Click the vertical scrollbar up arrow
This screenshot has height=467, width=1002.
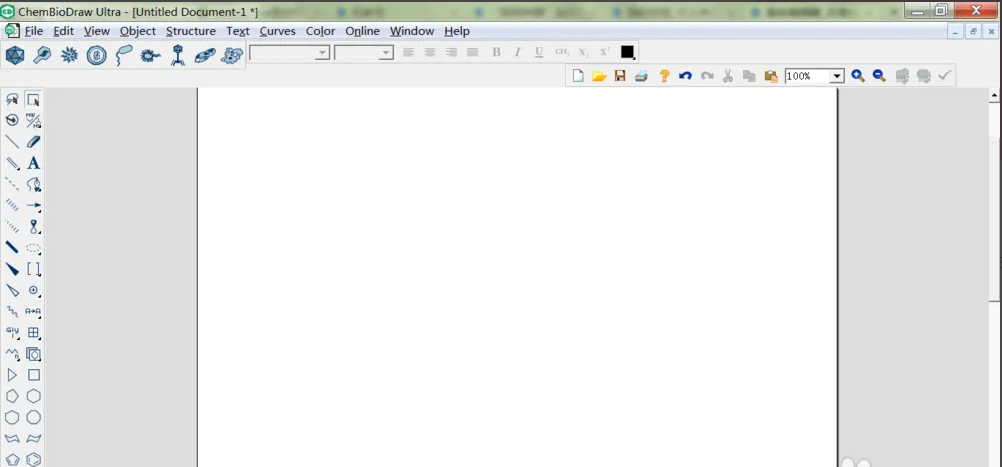(994, 96)
